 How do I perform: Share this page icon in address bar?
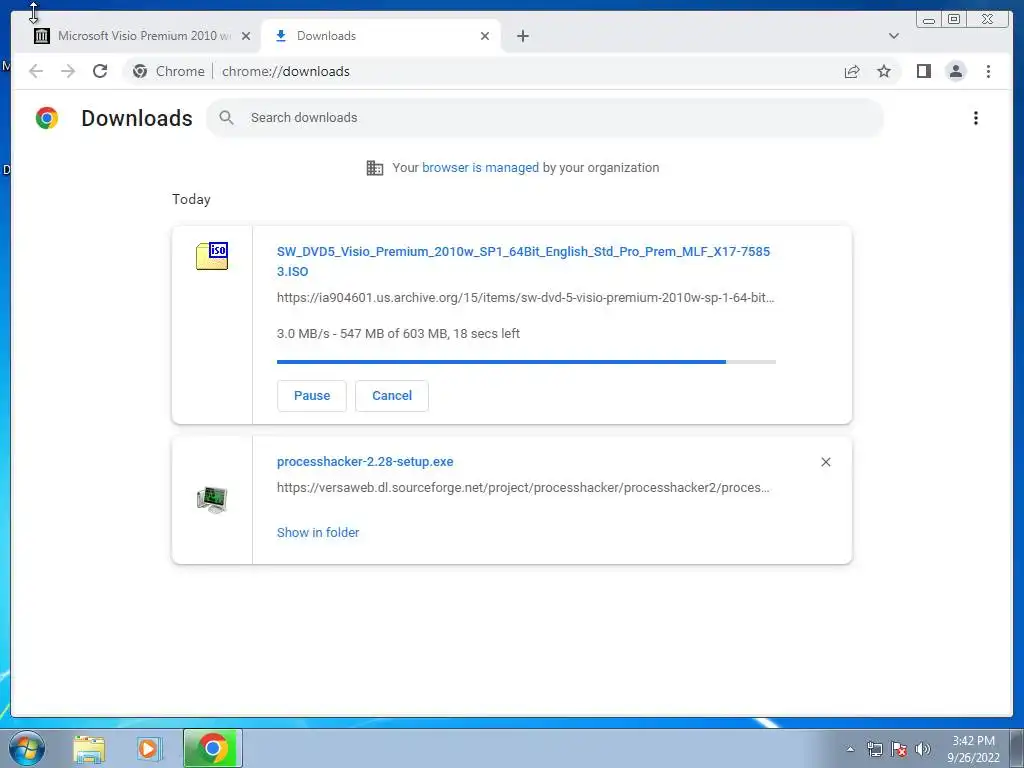[x=852, y=71]
